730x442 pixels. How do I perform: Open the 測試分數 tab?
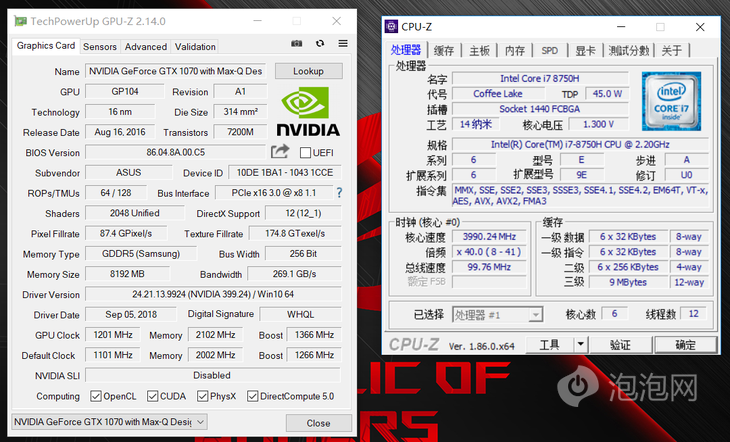pos(629,50)
